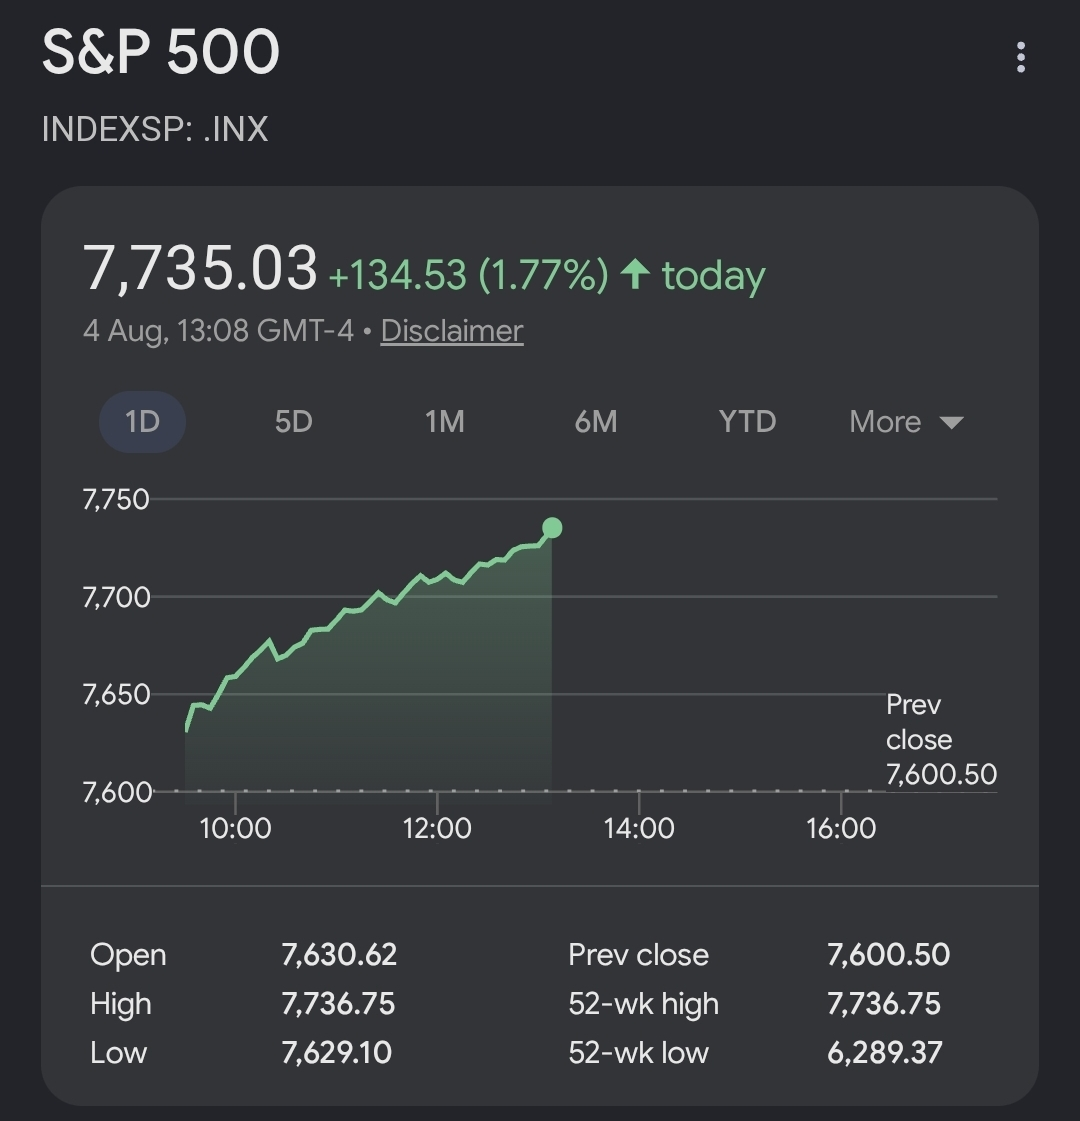This screenshot has height=1121, width=1080.
Task: Open the three-dot options menu
Action: click(x=1021, y=56)
